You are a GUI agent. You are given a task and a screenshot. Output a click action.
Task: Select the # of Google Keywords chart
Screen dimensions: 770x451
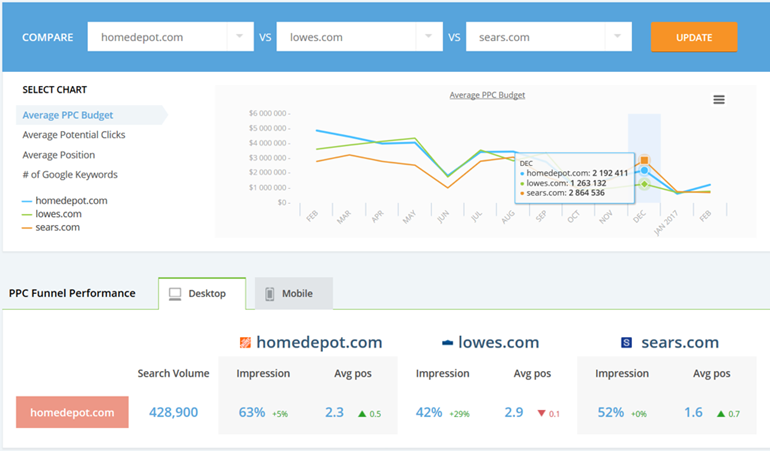tap(70, 174)
